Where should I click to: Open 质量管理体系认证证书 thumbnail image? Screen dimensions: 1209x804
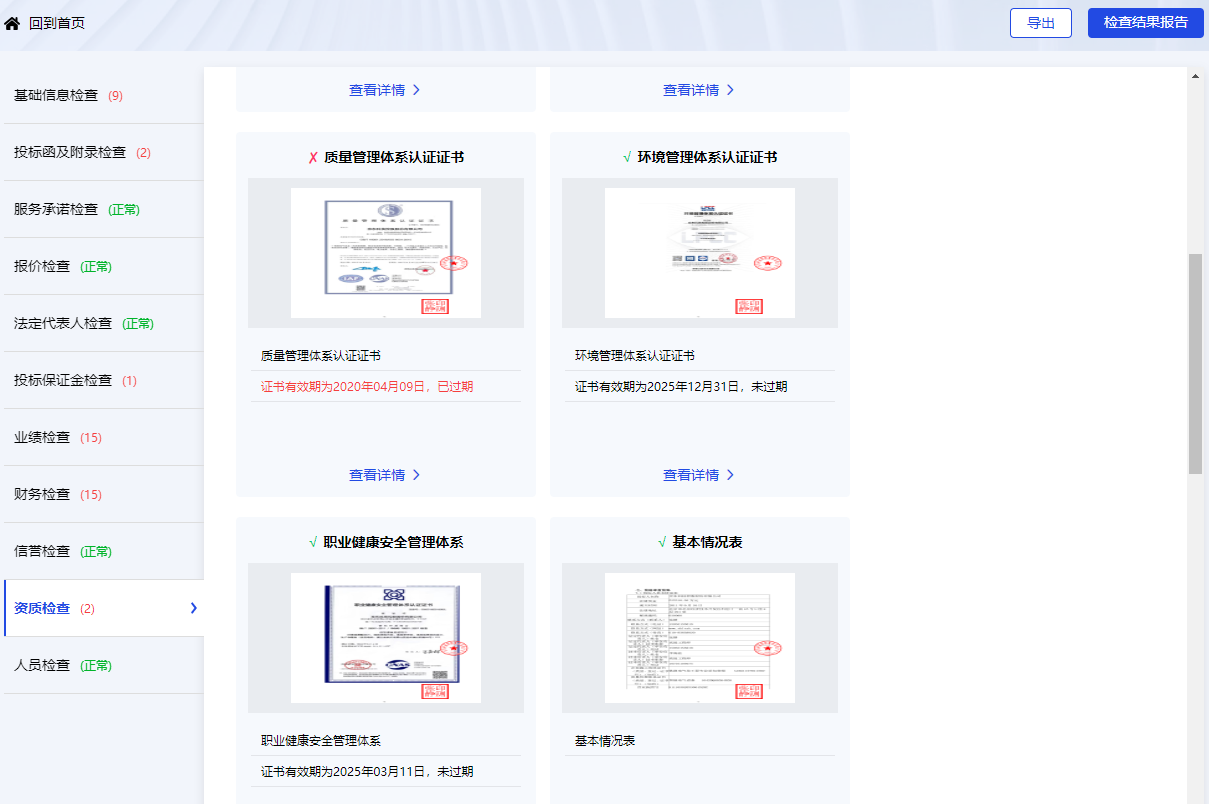point(386,253)
